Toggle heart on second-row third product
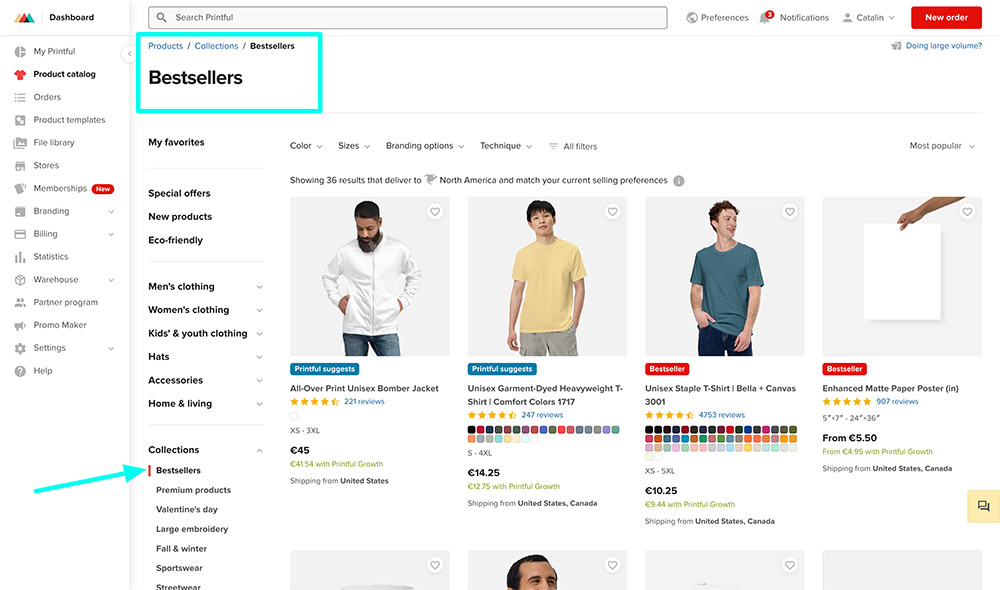 tap(790, 565)
